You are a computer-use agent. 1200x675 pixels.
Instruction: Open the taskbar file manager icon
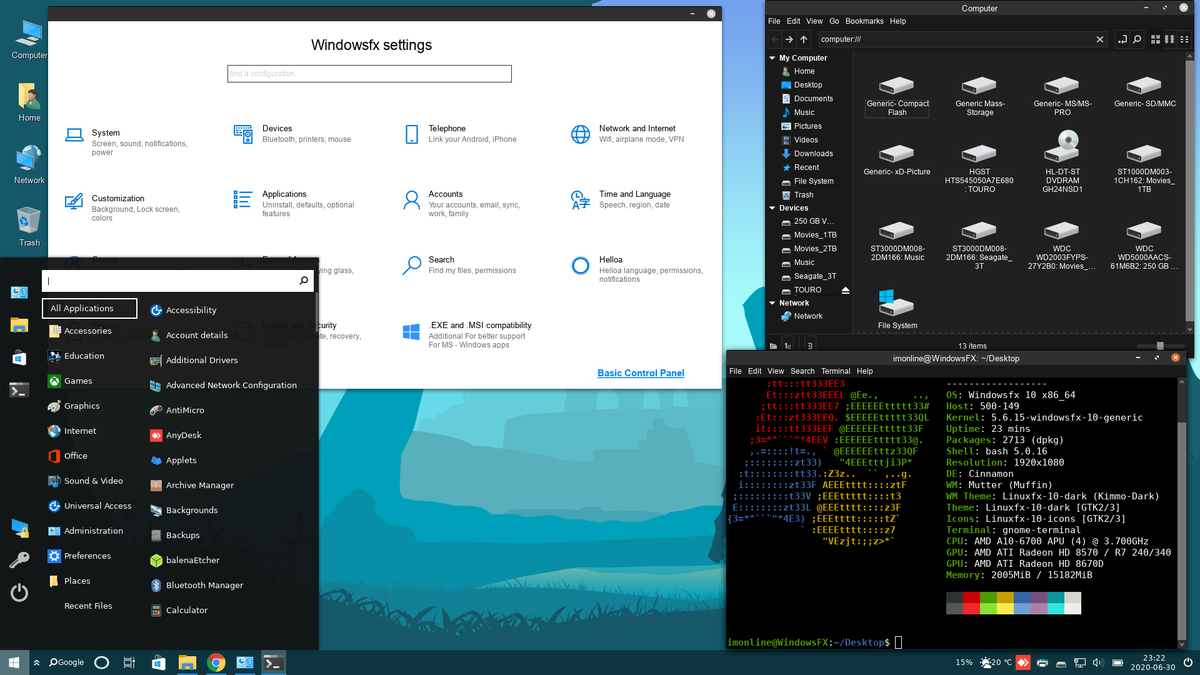tap(187, 662)
